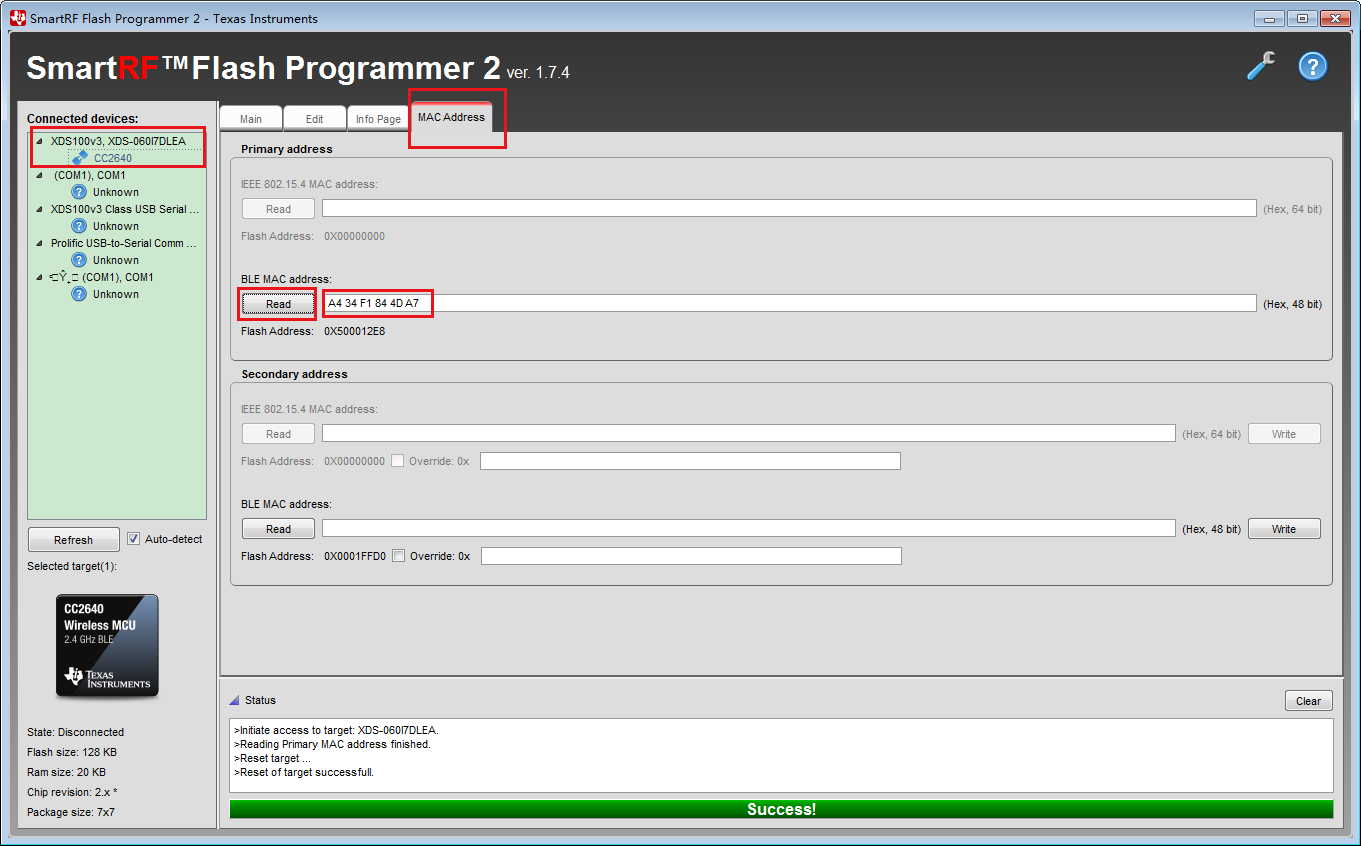Open help with the question mark icon
1361x846 pixels.
(1312, 66)
